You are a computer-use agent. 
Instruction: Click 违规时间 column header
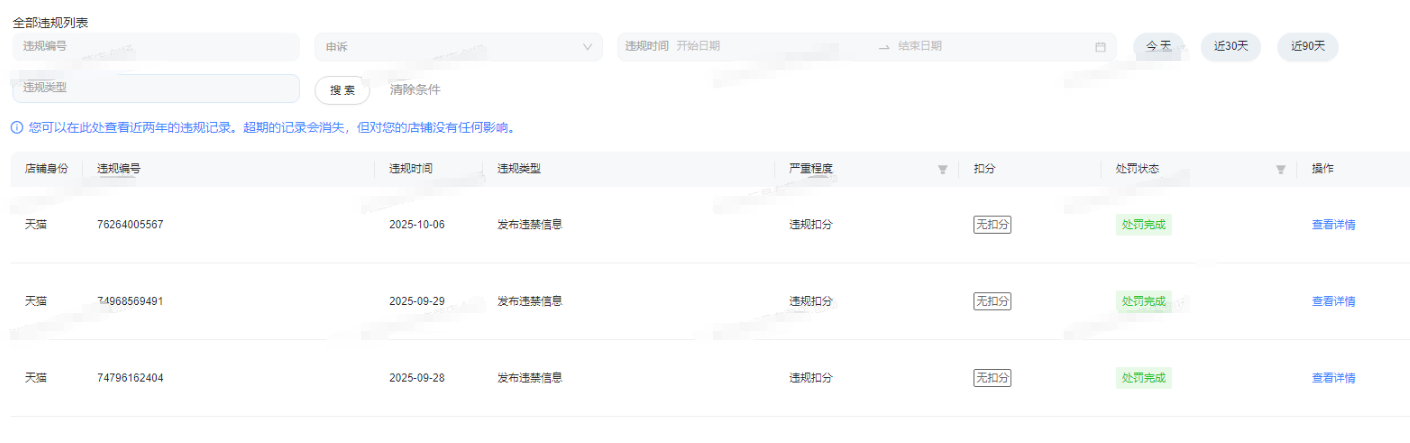point(411,169)
